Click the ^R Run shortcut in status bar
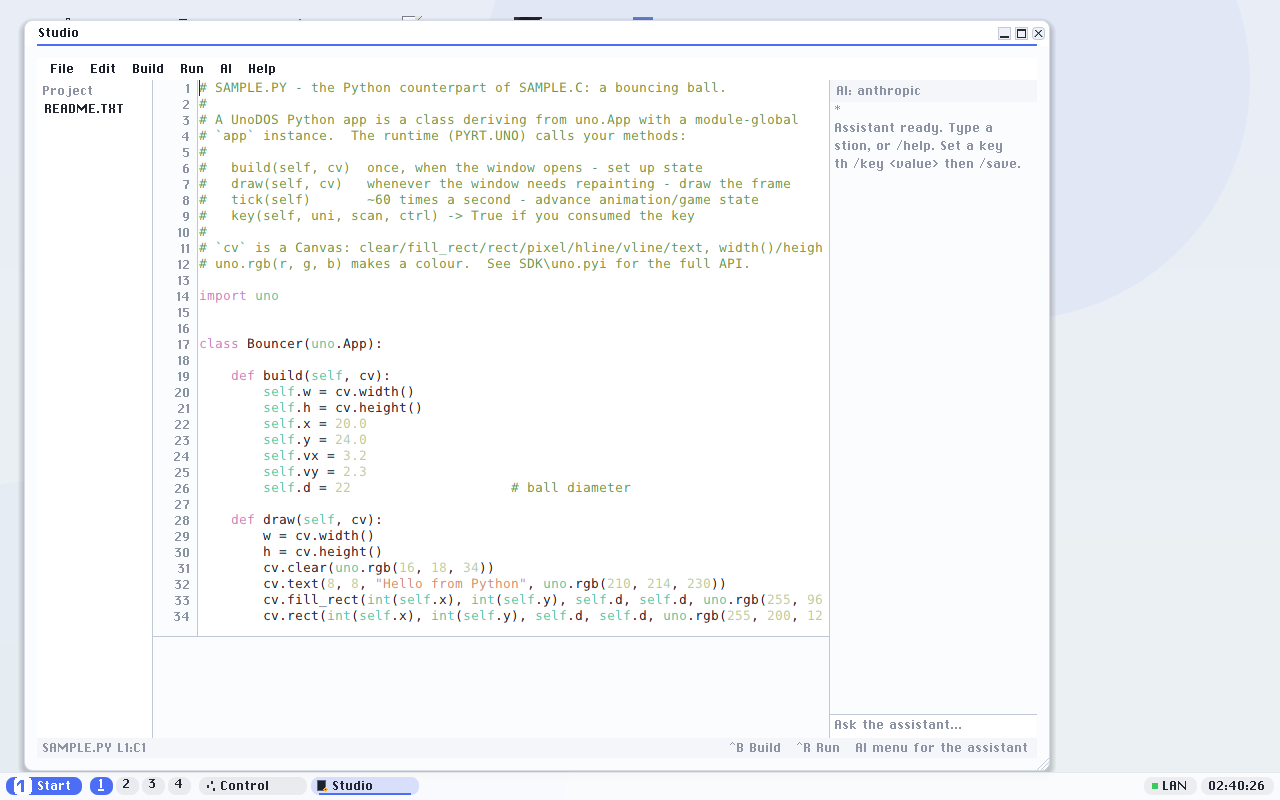Image resolution: width=1280 pixels, height=800 pixels. 818,747
